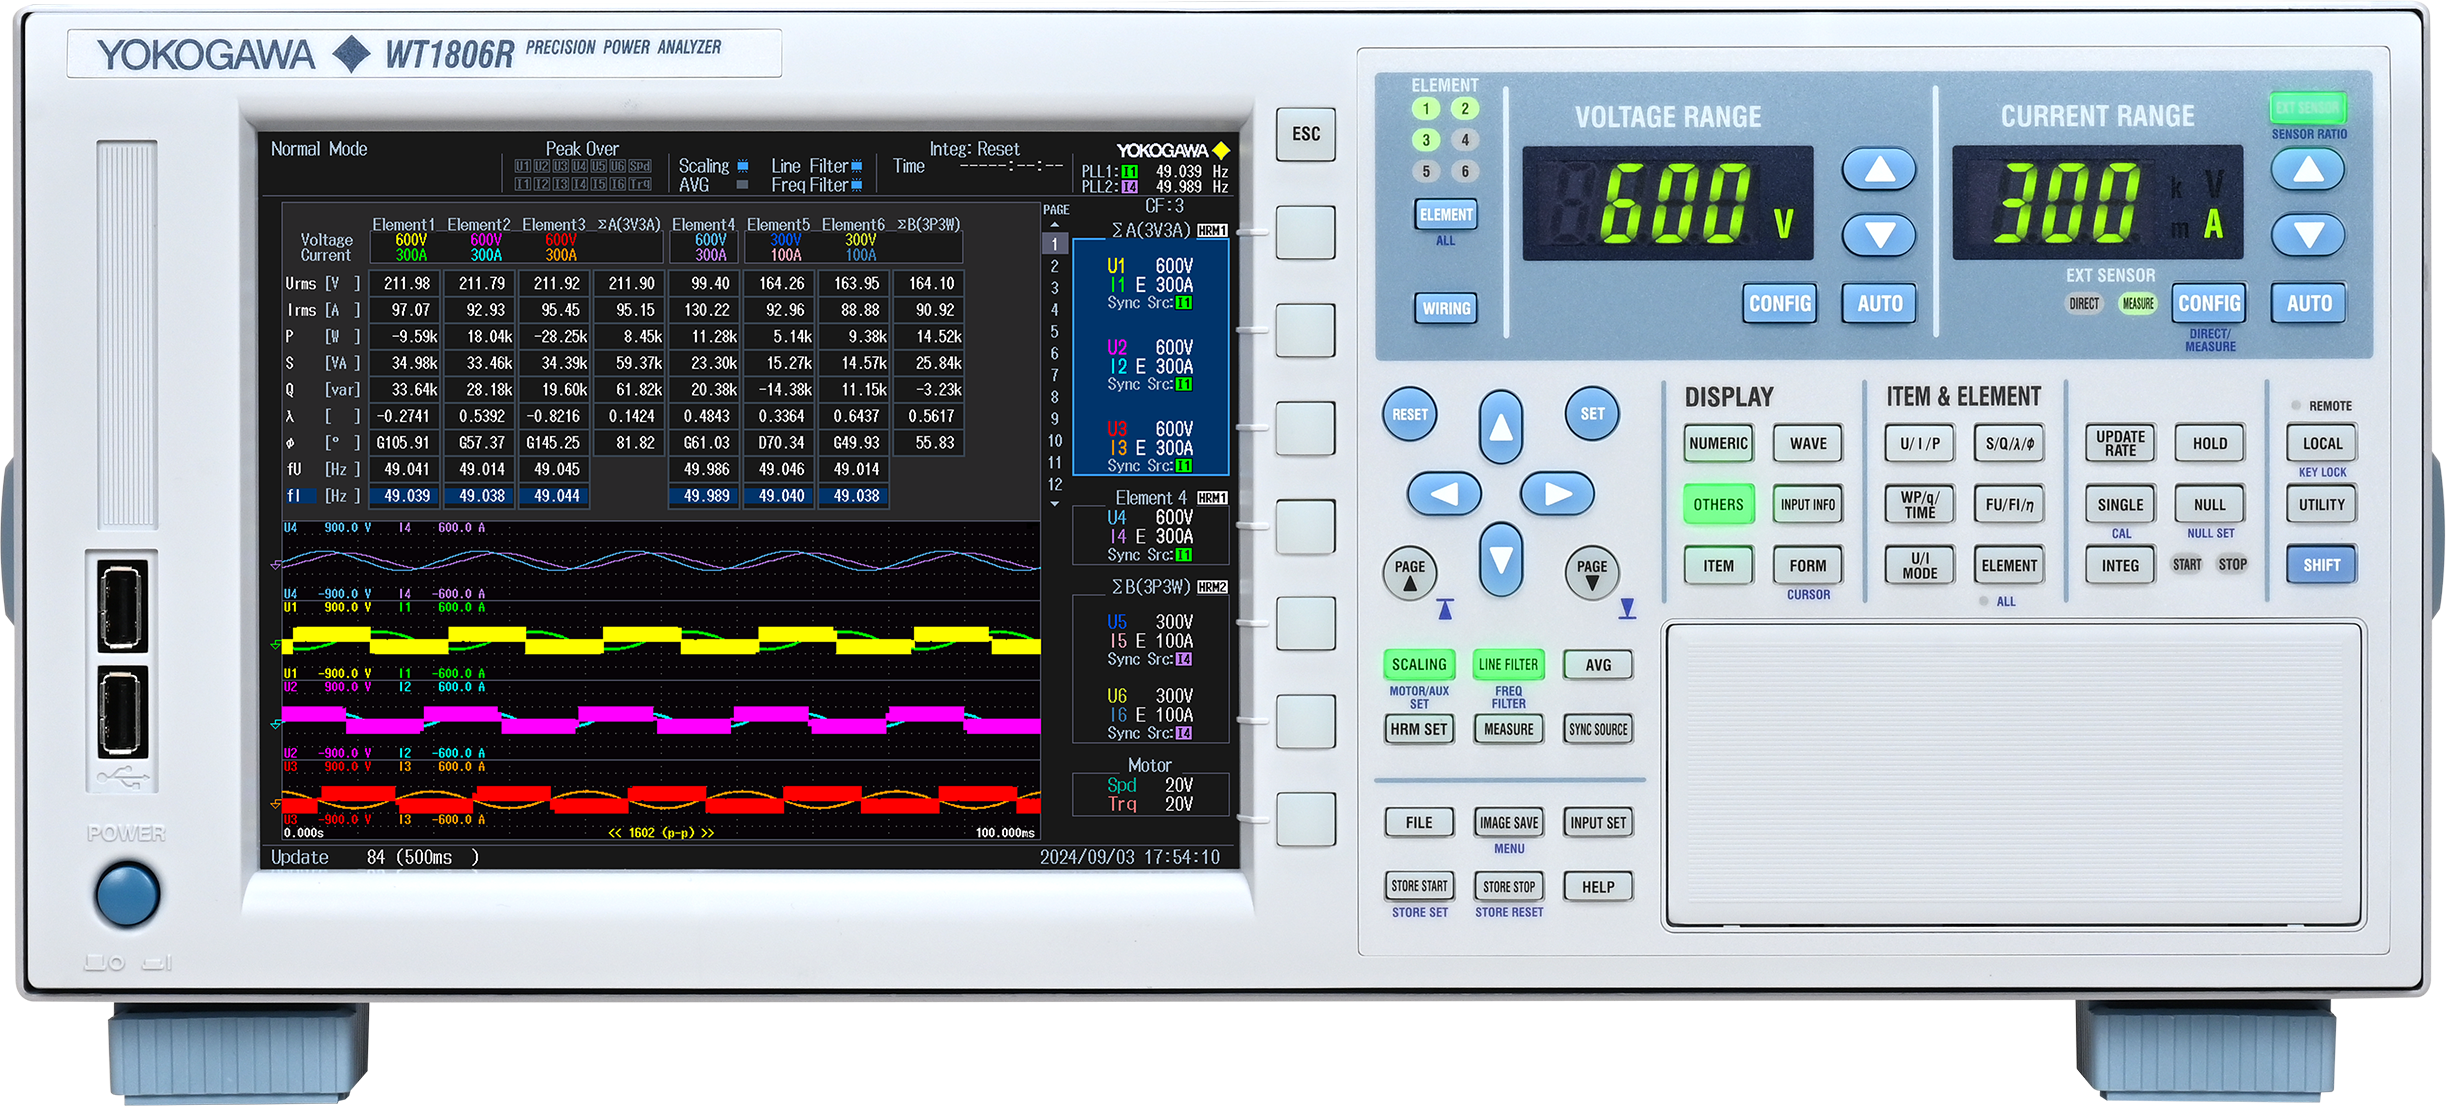The height and width of the screenshot is (1106, 2446).
Task: Select element indicator 2
Action: [x=1465, y=108]
